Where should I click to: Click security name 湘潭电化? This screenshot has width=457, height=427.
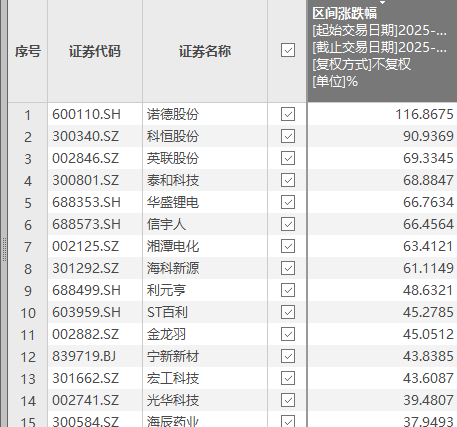click(x=173, y=247)
